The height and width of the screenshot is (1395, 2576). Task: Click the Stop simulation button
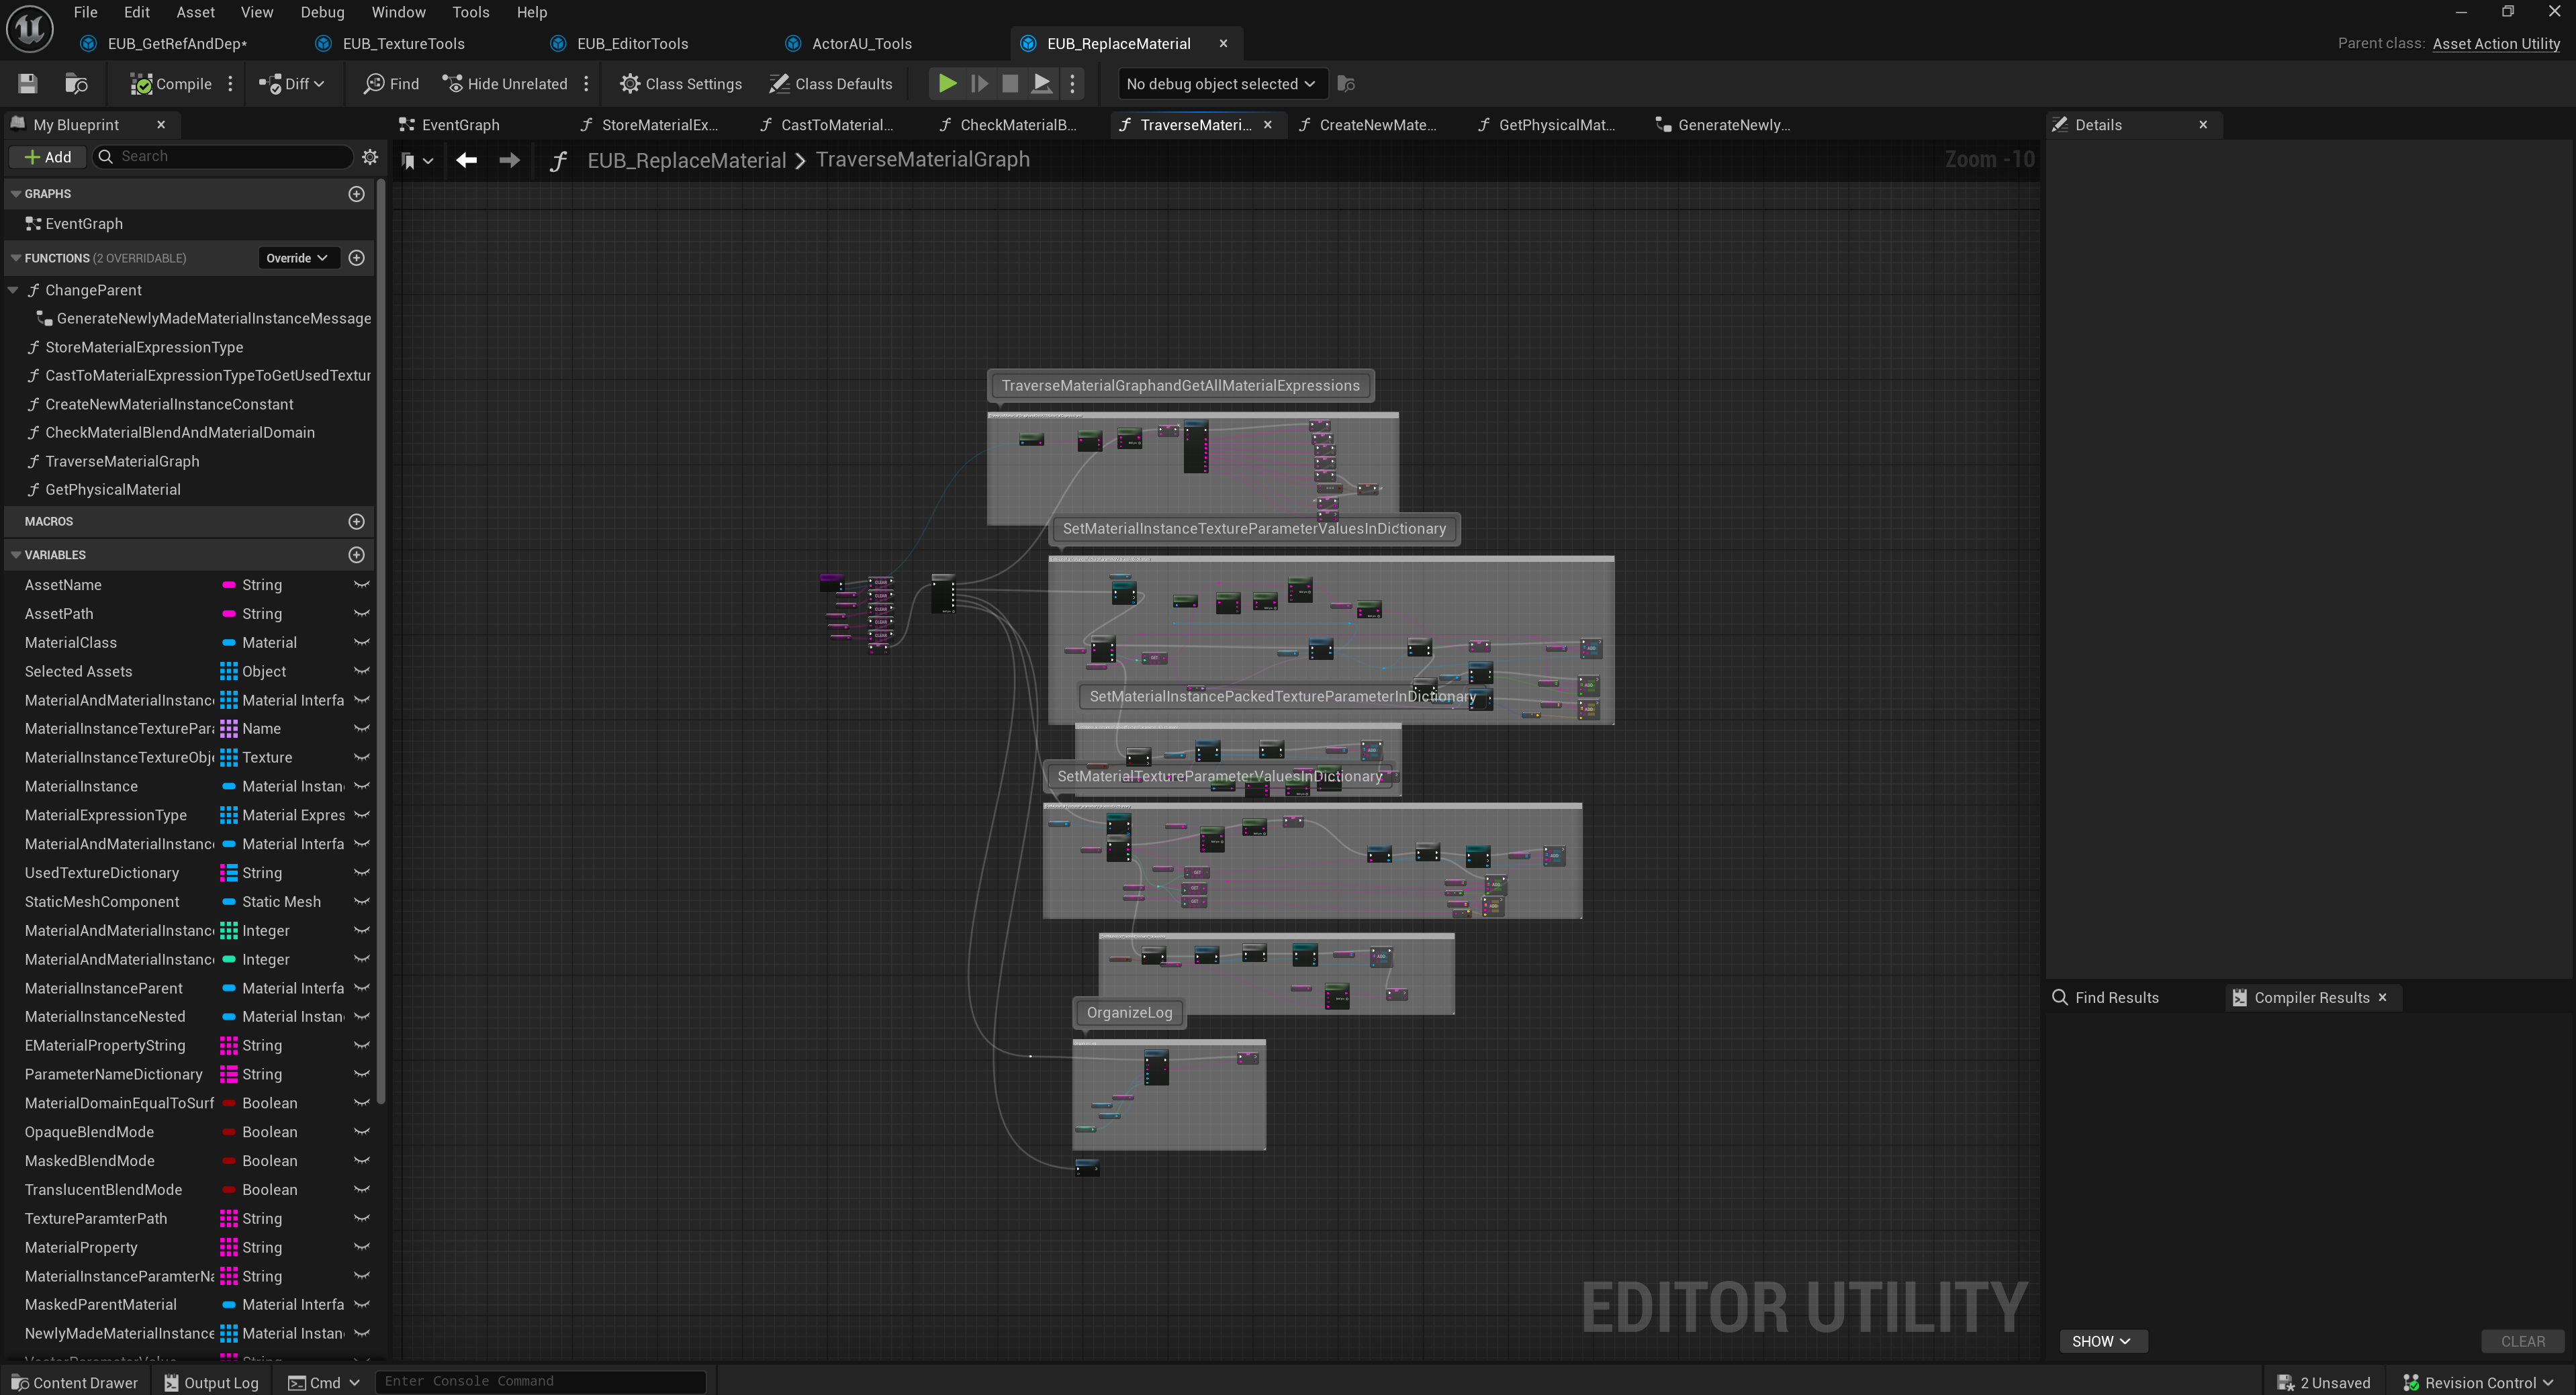pos(1010,84)
